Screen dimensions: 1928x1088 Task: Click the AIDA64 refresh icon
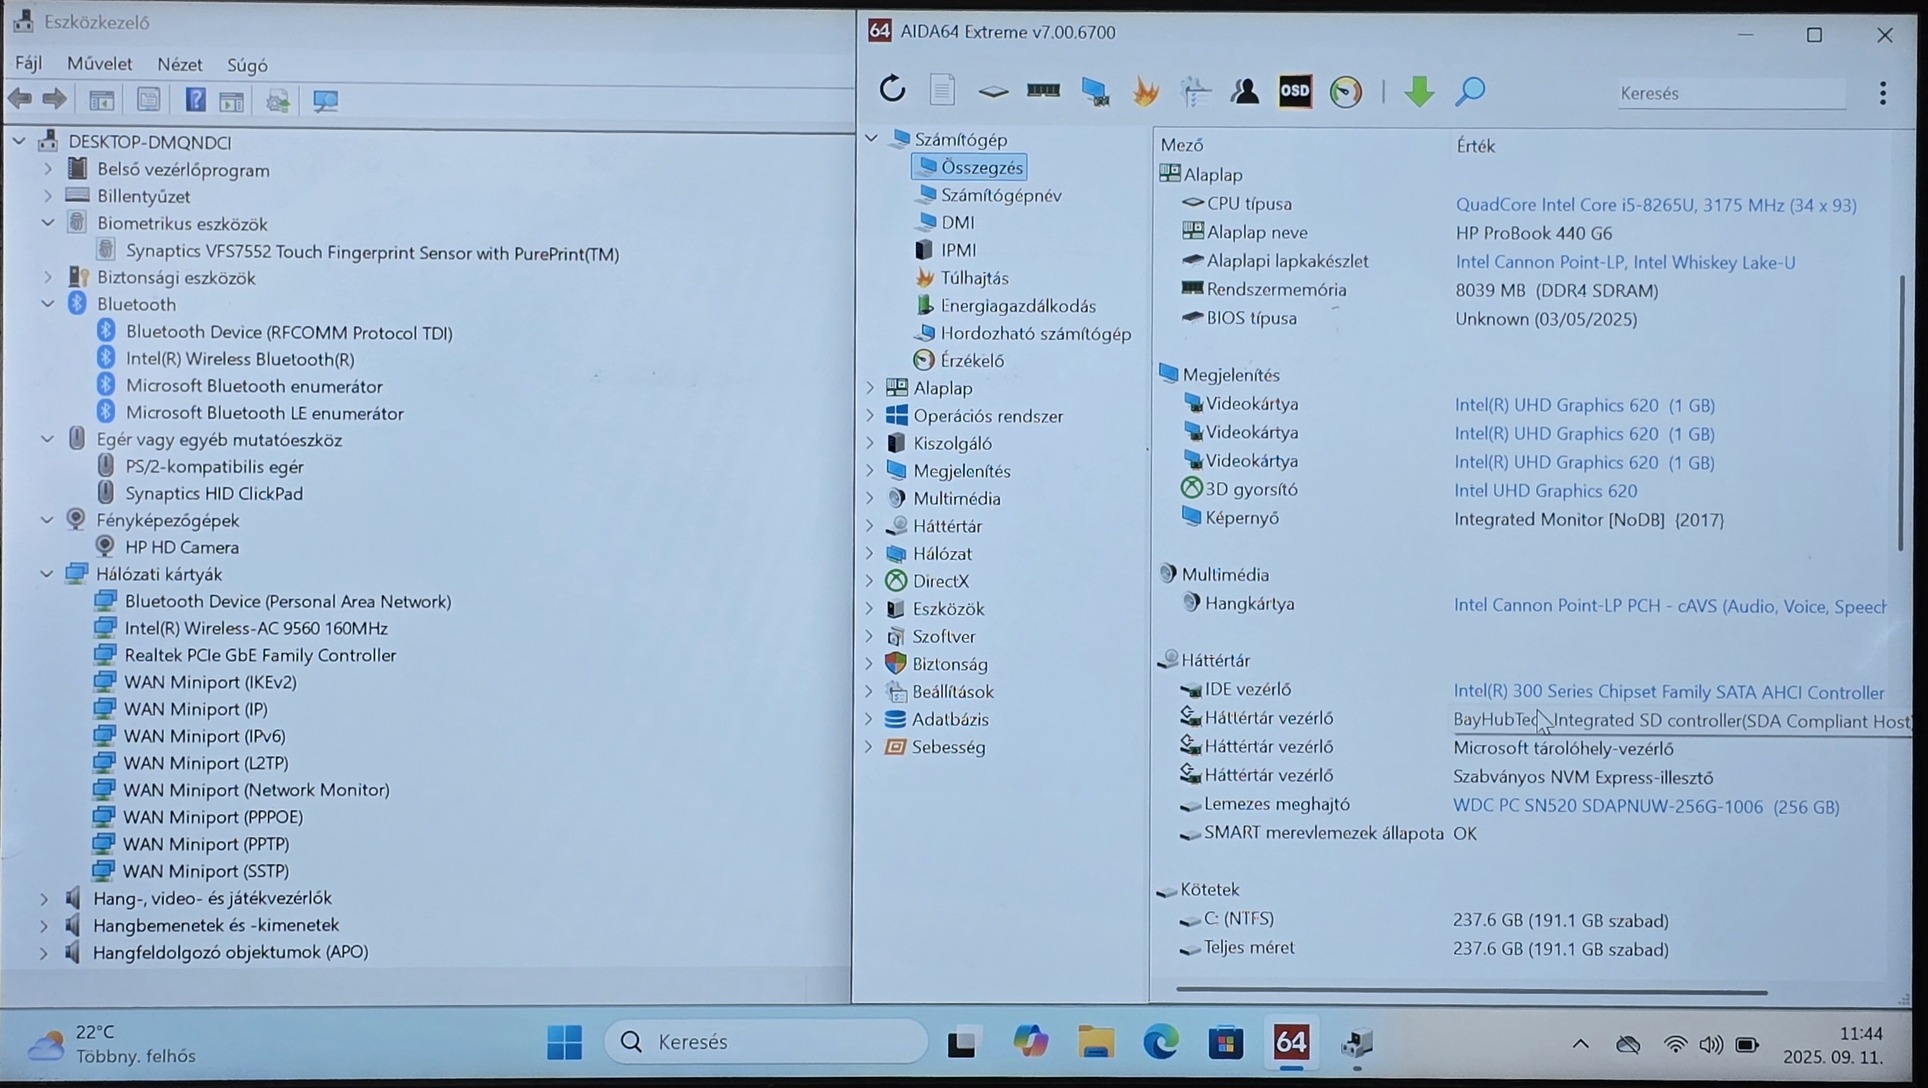(892, 90)
